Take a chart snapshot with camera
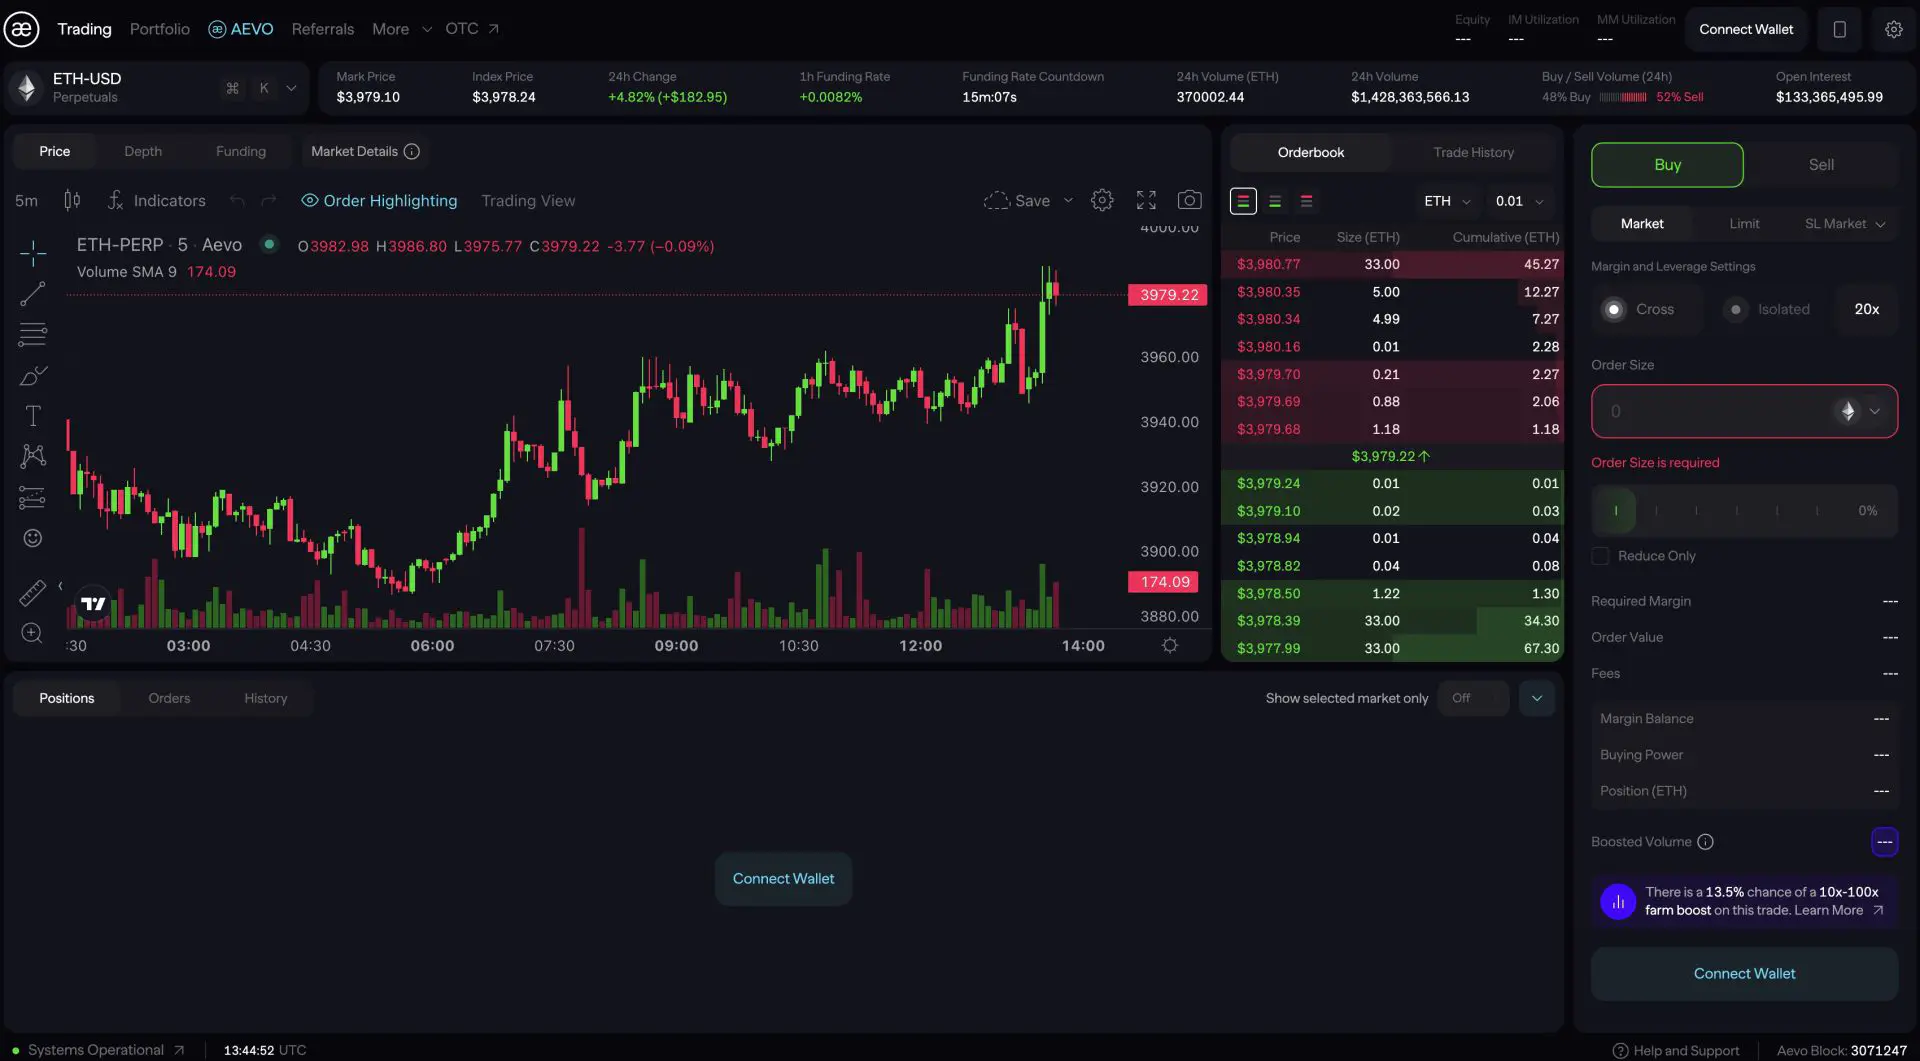Image resolution: width=1920 pixels, height=1061 pixels. 1189,200
